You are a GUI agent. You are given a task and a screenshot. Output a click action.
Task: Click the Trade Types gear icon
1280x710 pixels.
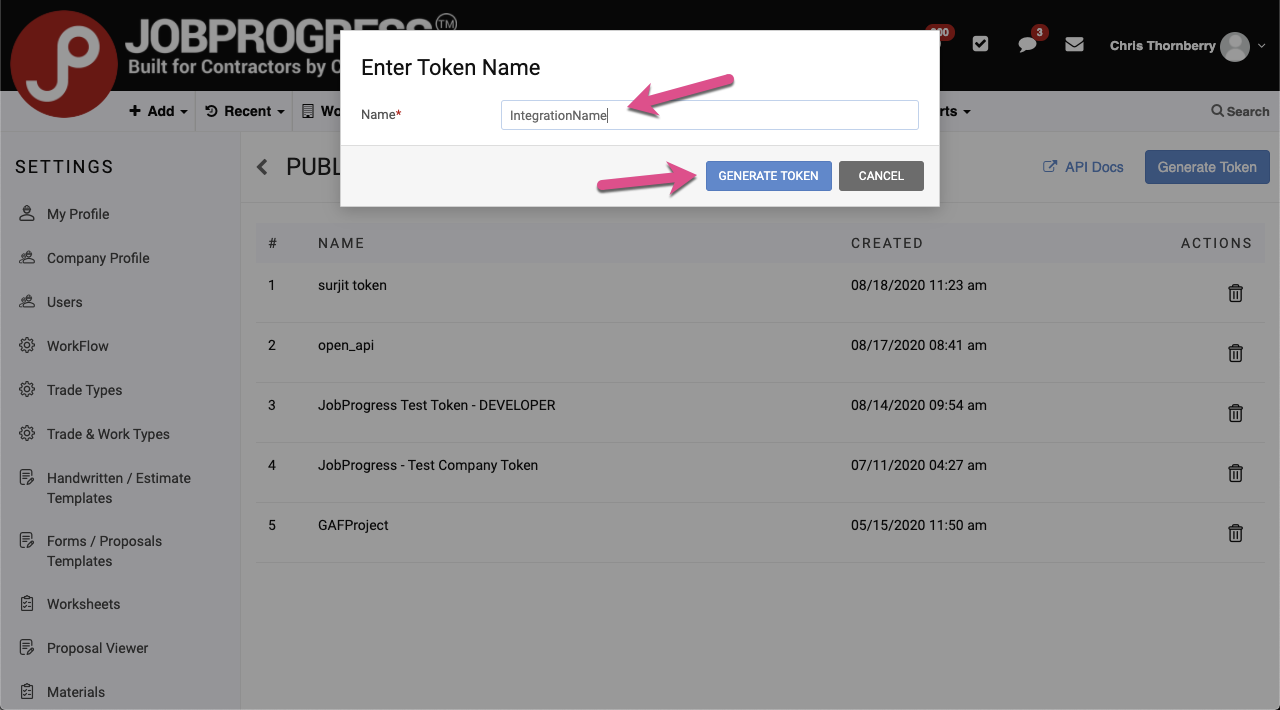pos(27,389)
